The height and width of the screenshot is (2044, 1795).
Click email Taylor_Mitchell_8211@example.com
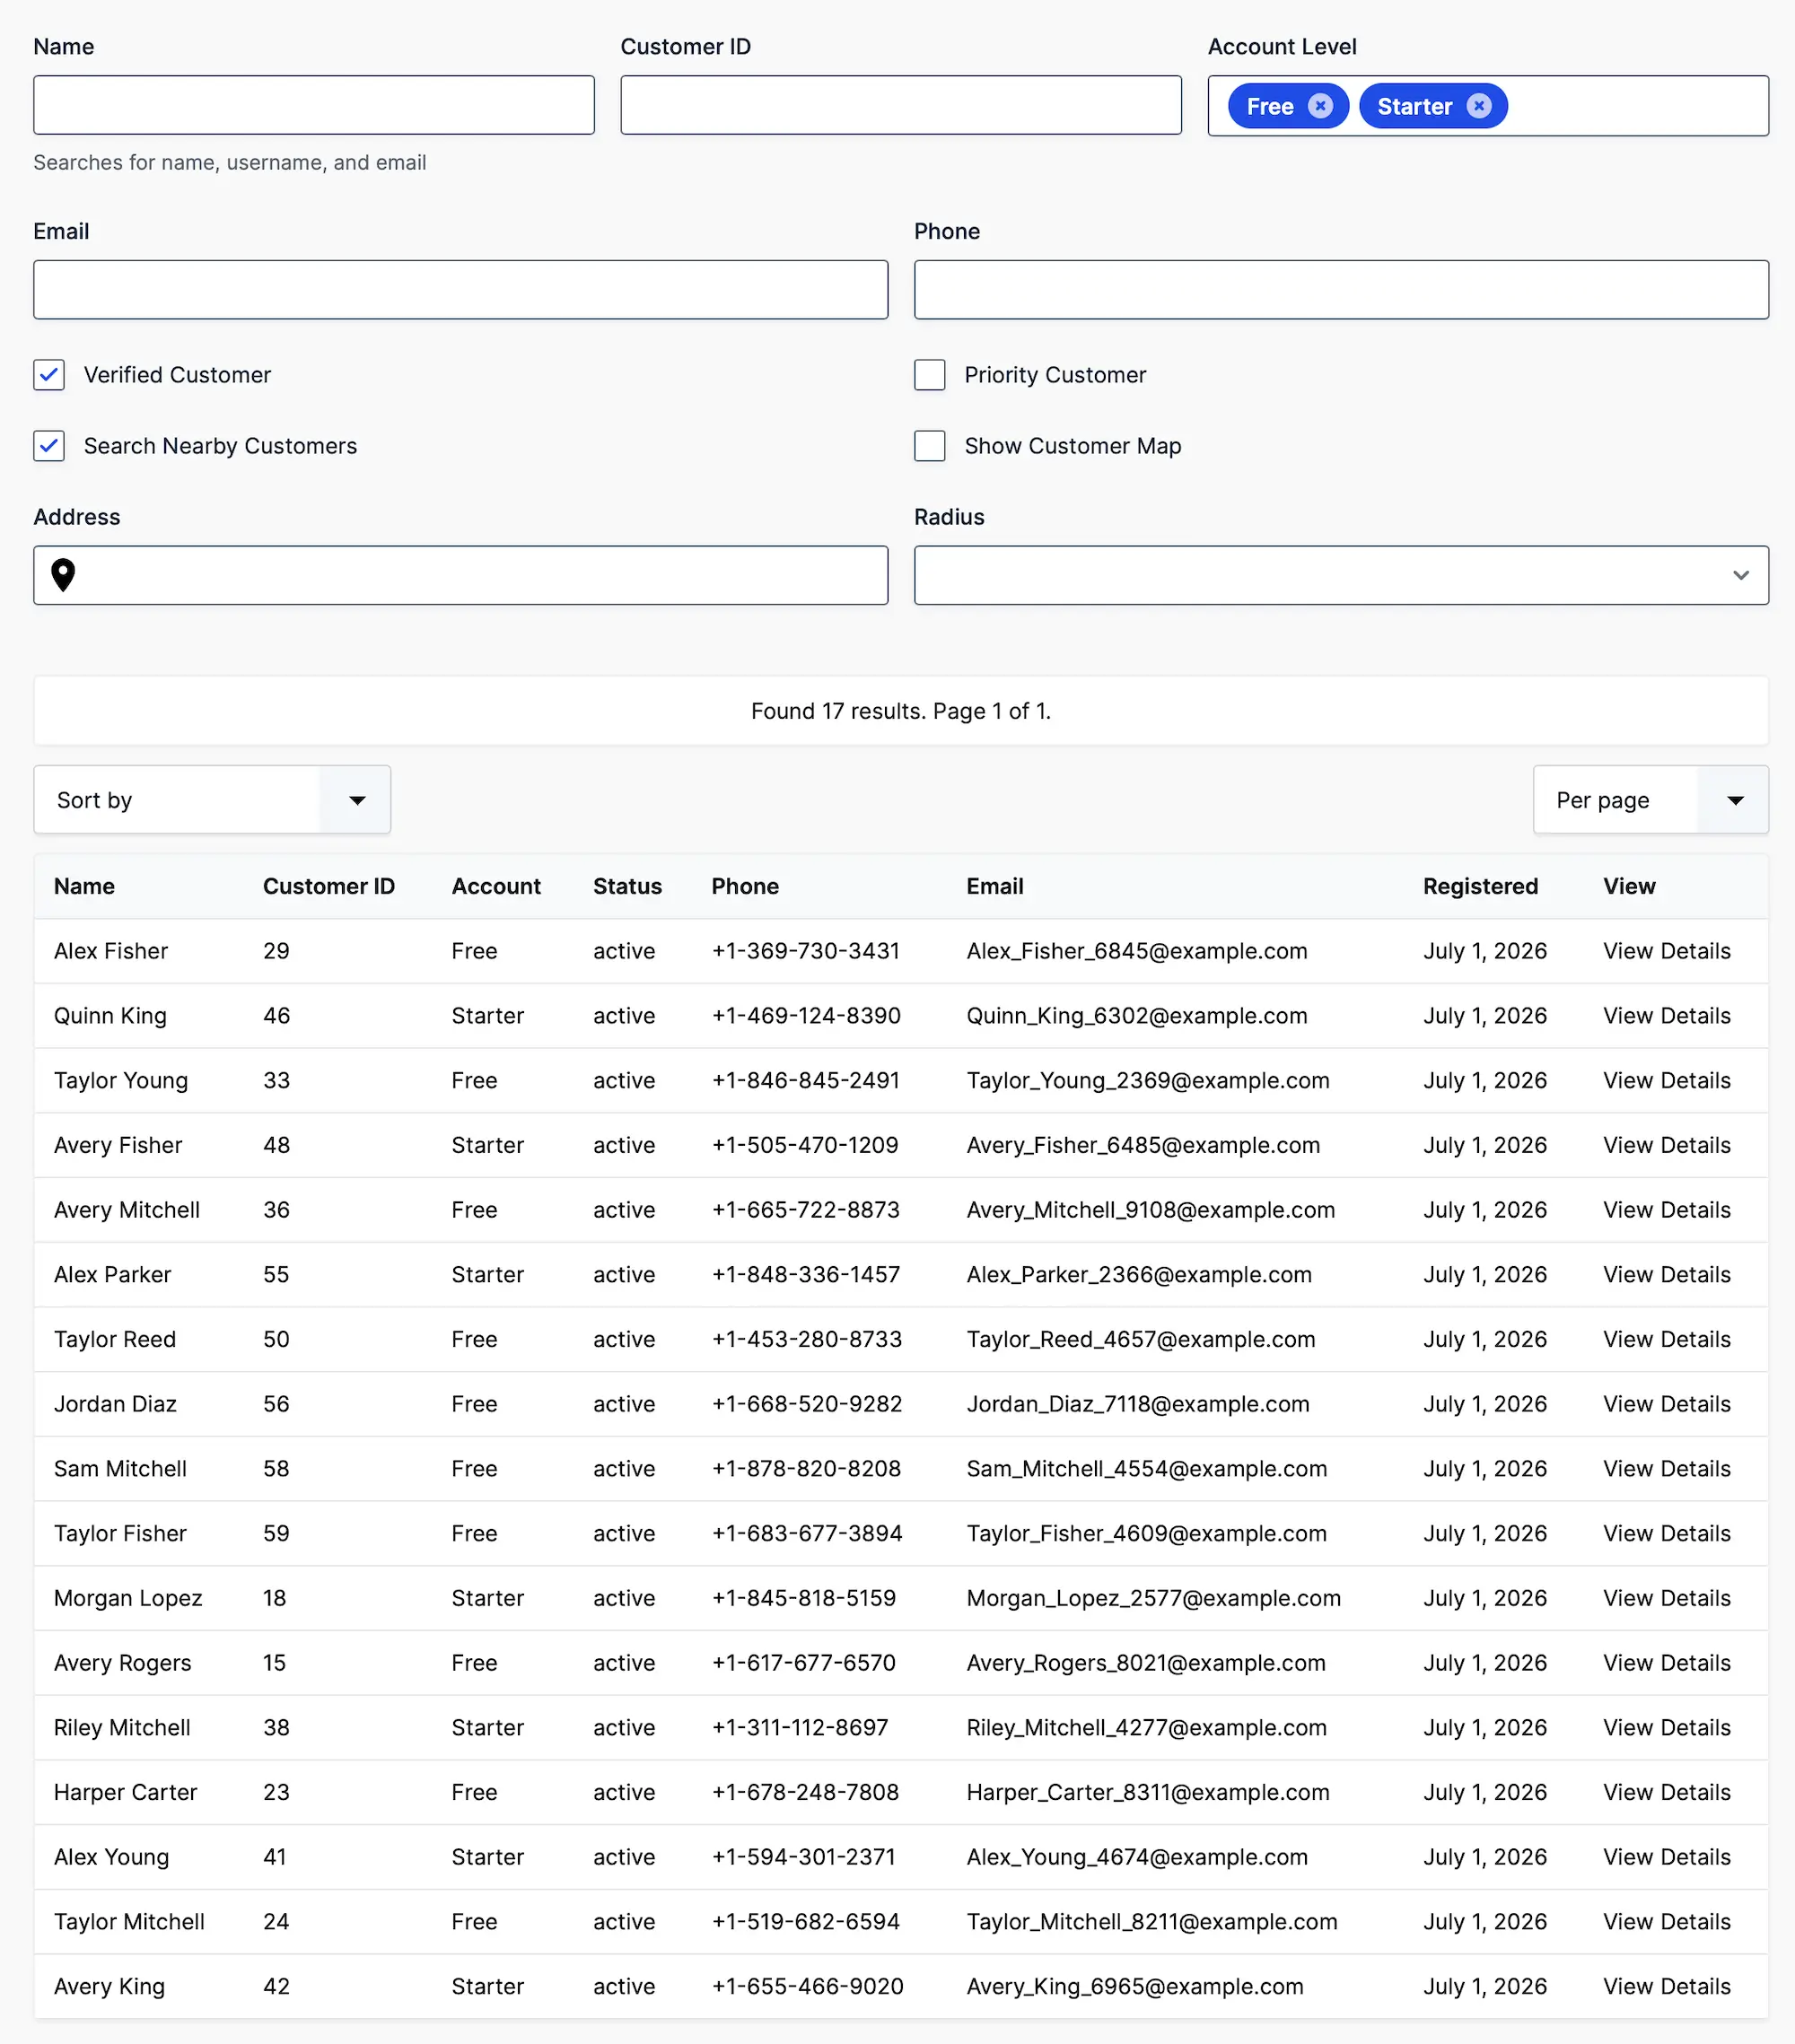point(1152,1922)
